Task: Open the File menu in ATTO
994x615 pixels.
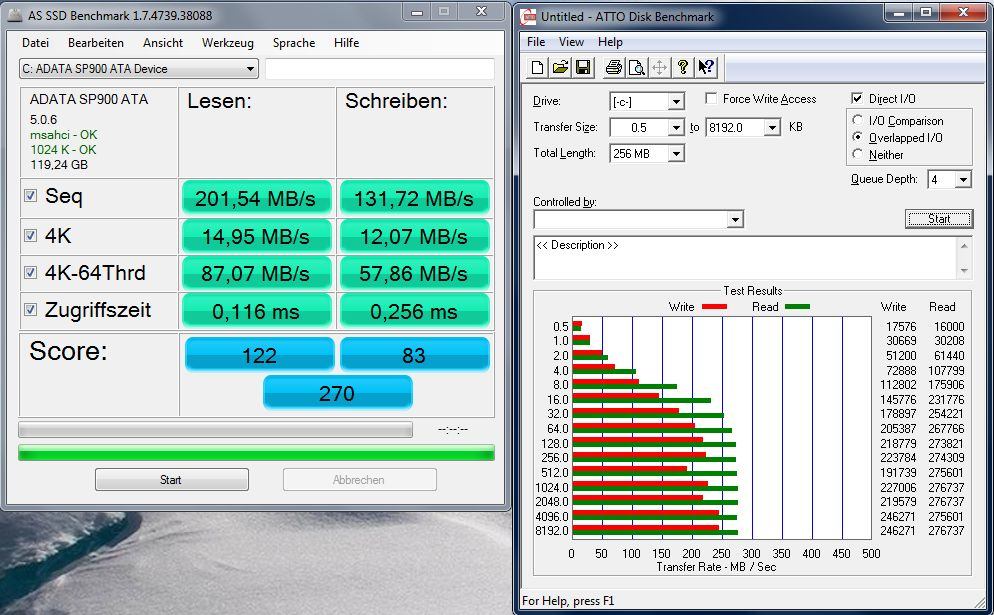Action: pyautogui.click(x=536, y=42)
